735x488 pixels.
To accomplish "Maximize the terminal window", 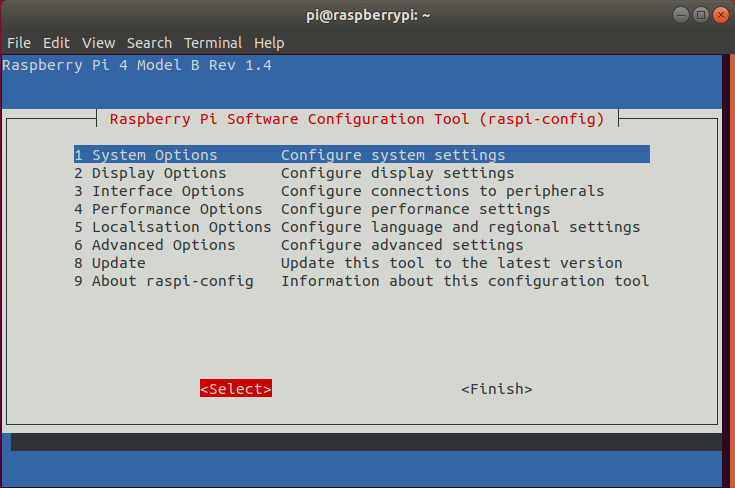I will tap(701, 15).
